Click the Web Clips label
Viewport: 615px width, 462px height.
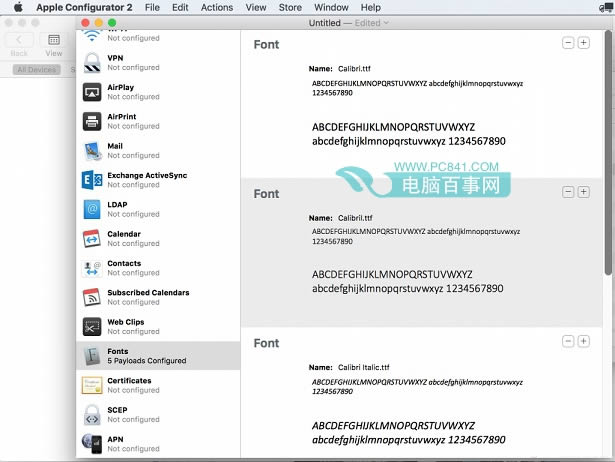(x=126, y=322)
